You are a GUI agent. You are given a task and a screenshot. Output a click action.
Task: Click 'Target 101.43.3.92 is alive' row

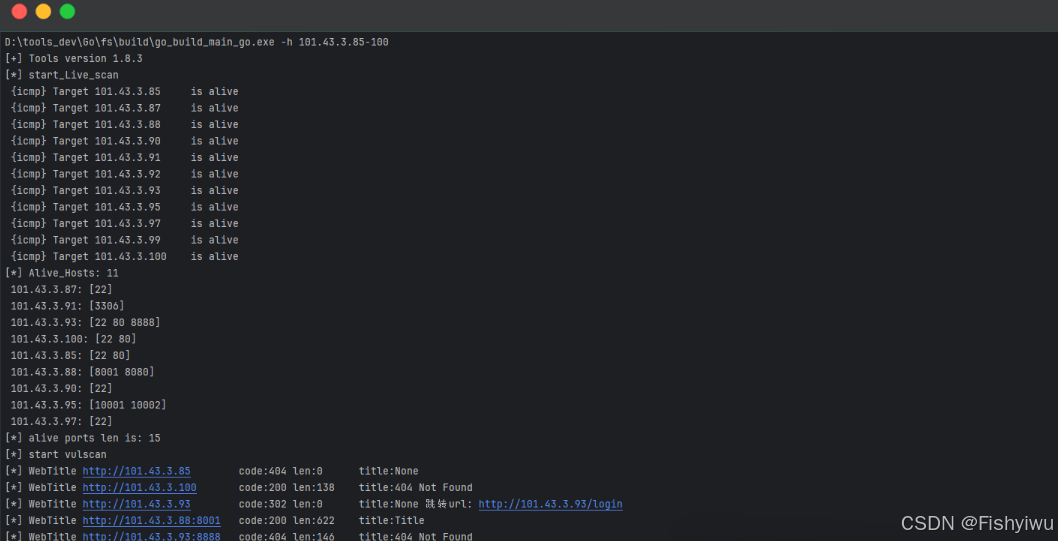(x=125, y=174)
